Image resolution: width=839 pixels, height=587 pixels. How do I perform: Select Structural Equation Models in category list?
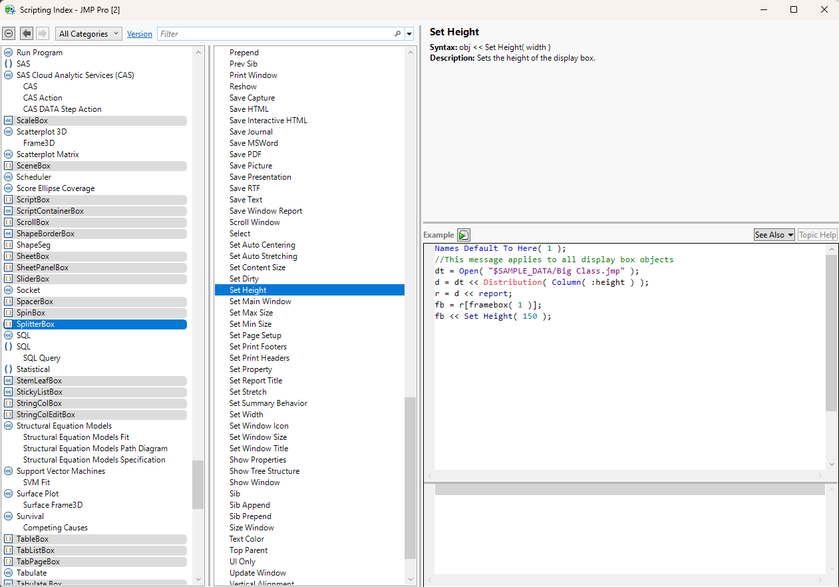[x=64, y=426]
